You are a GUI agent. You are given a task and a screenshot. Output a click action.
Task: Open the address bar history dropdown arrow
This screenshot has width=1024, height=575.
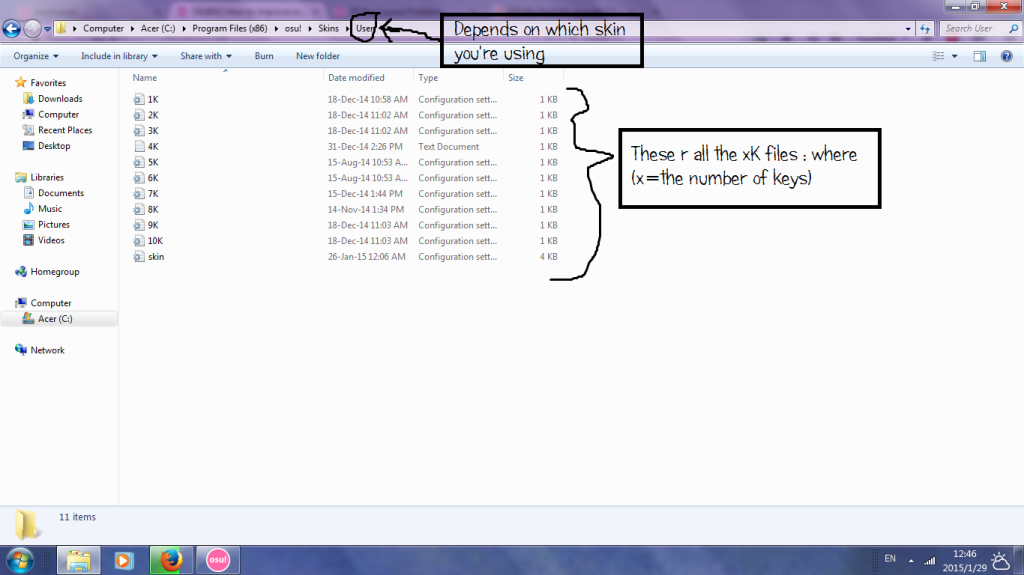click(x=908, y=29)
